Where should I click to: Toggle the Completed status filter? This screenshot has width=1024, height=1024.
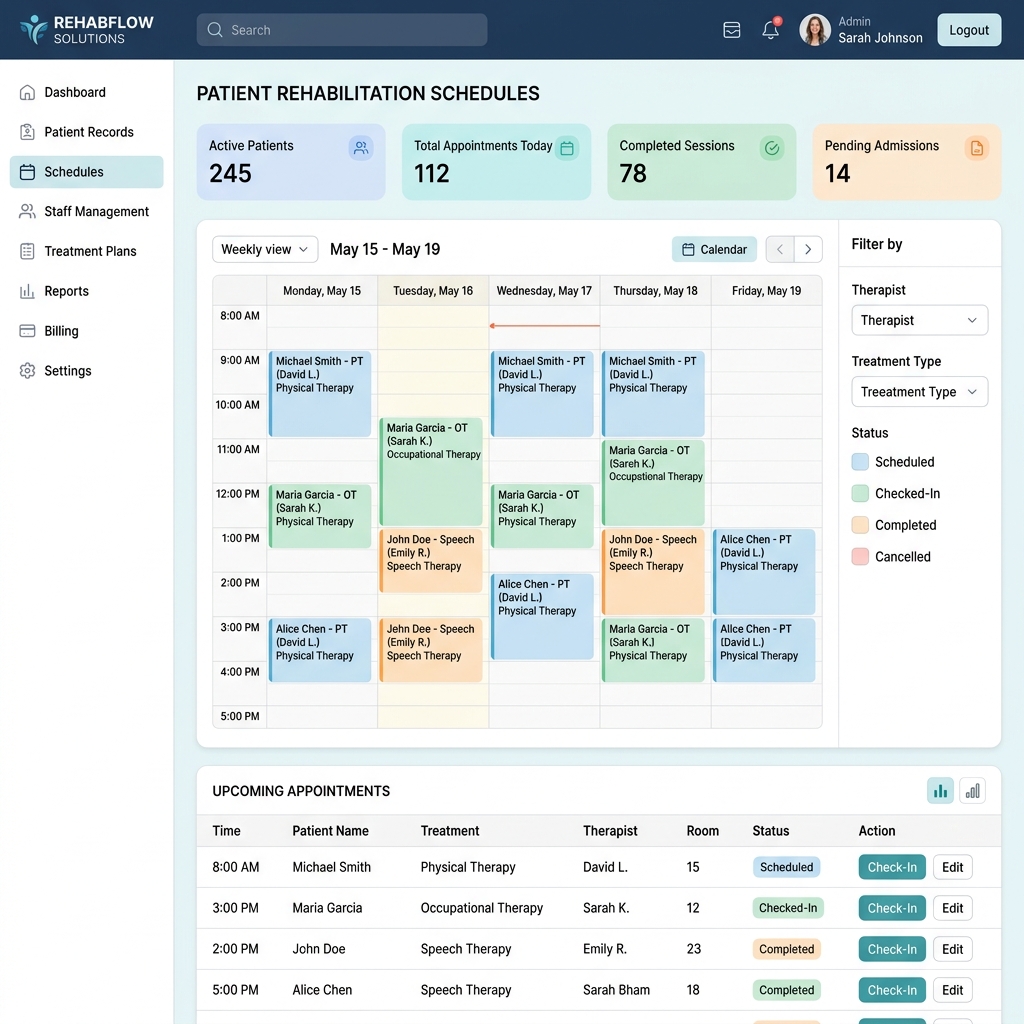(x=860, y=525)
